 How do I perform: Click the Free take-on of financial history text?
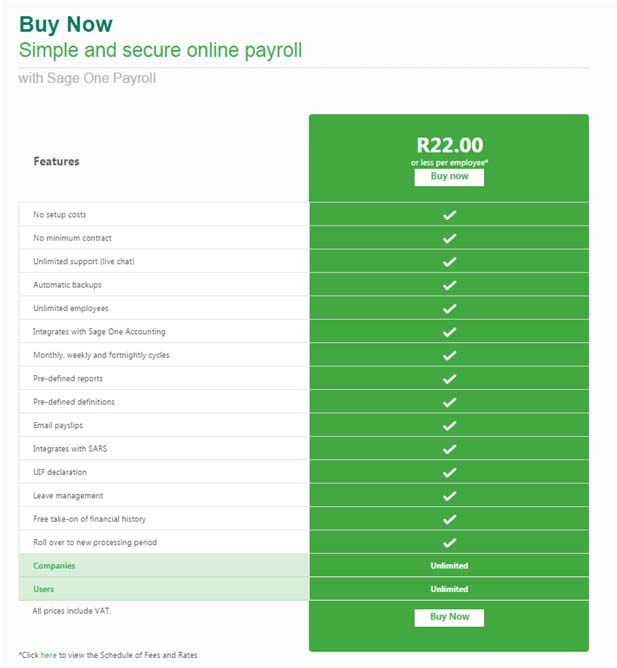(89, 519)
